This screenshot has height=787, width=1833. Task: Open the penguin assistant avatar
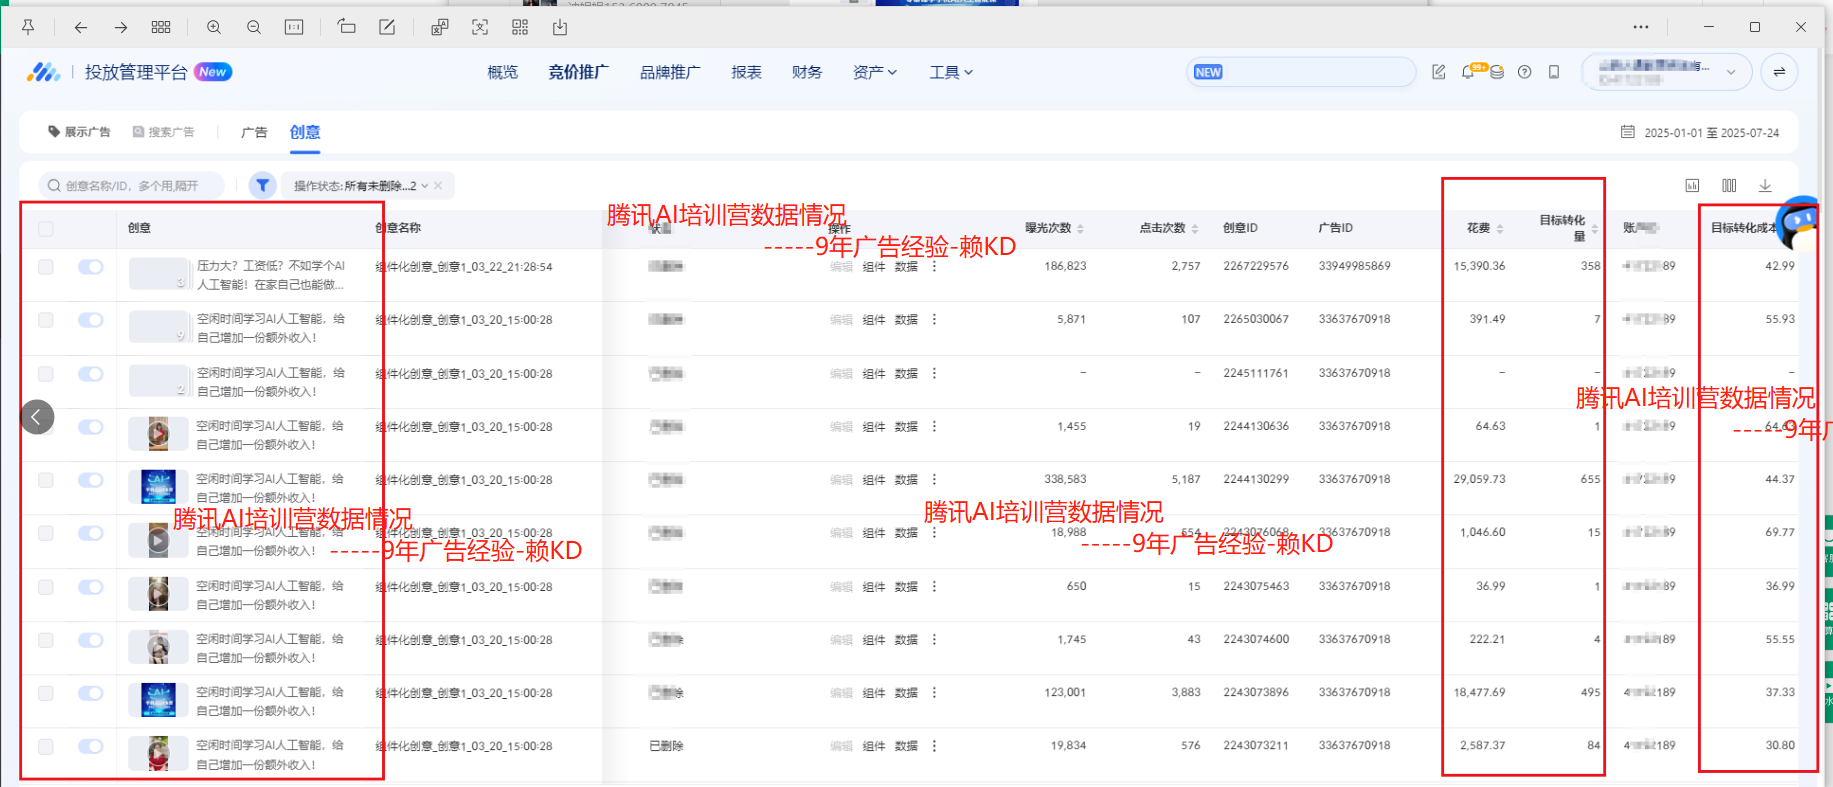1800,222
